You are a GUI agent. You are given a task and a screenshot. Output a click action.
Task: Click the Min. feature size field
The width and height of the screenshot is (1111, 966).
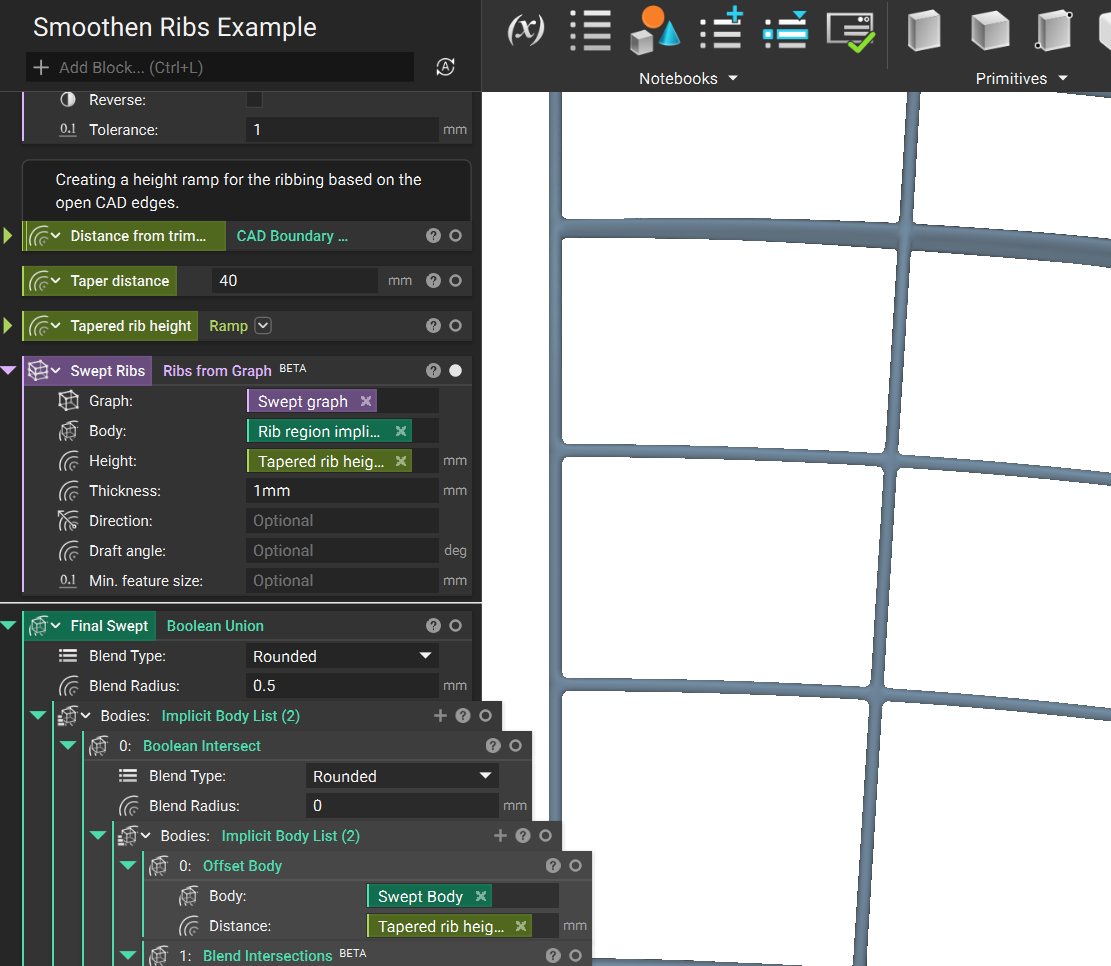pyautogui.click(x=342, y=580)
